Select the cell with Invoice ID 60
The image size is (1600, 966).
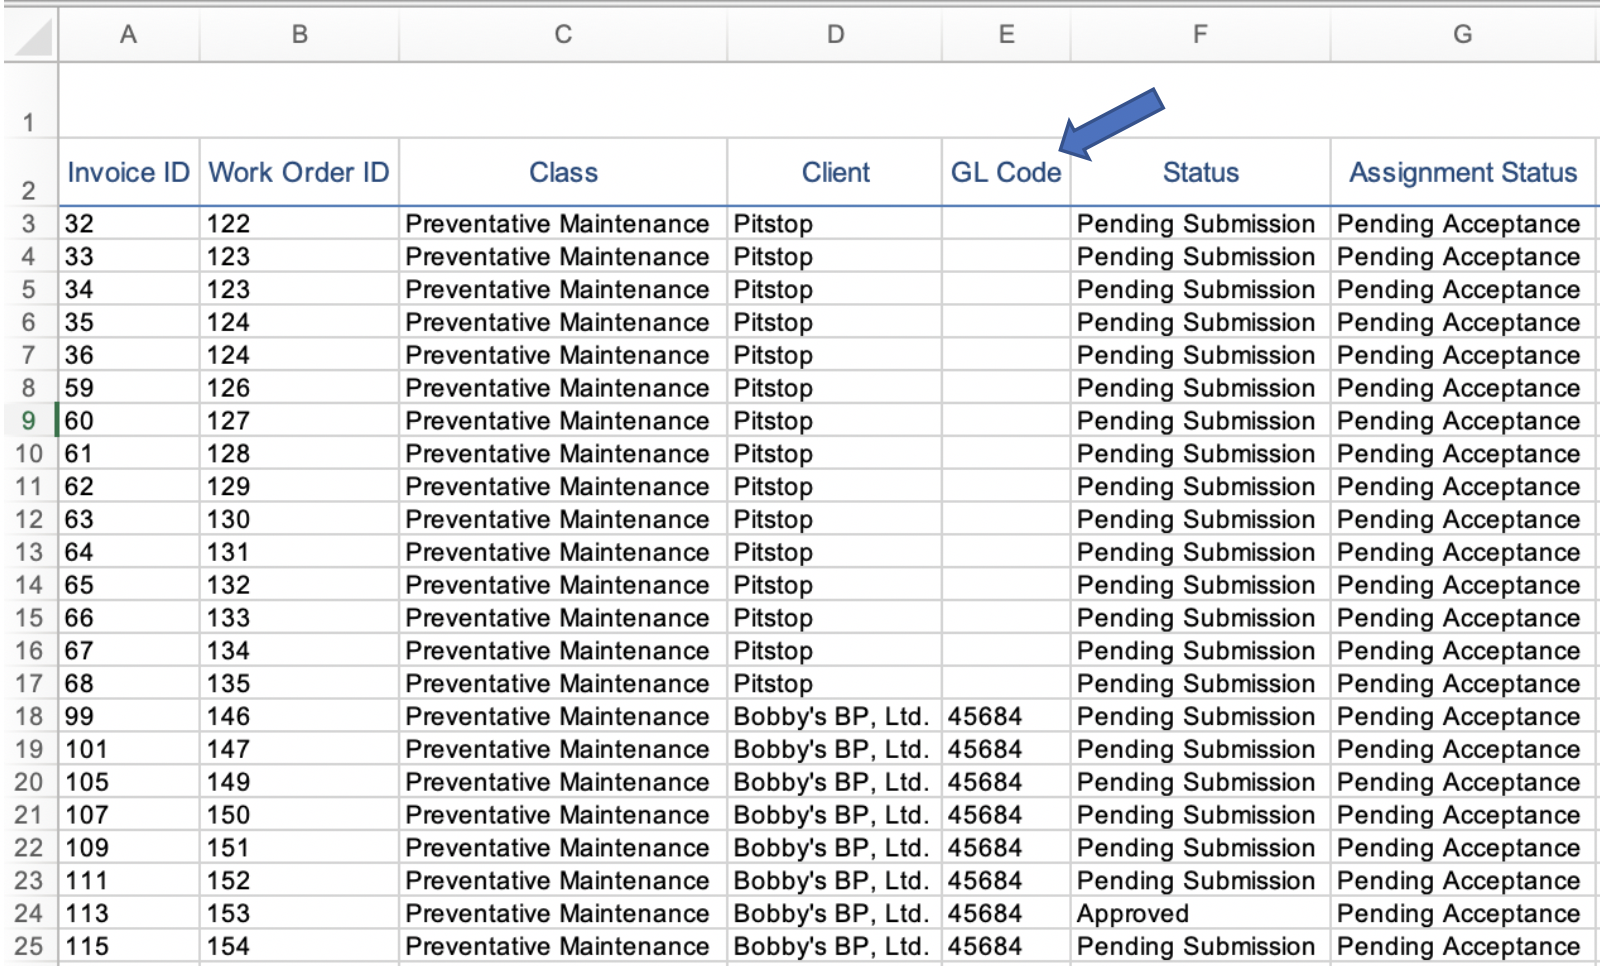coord(128,421)
